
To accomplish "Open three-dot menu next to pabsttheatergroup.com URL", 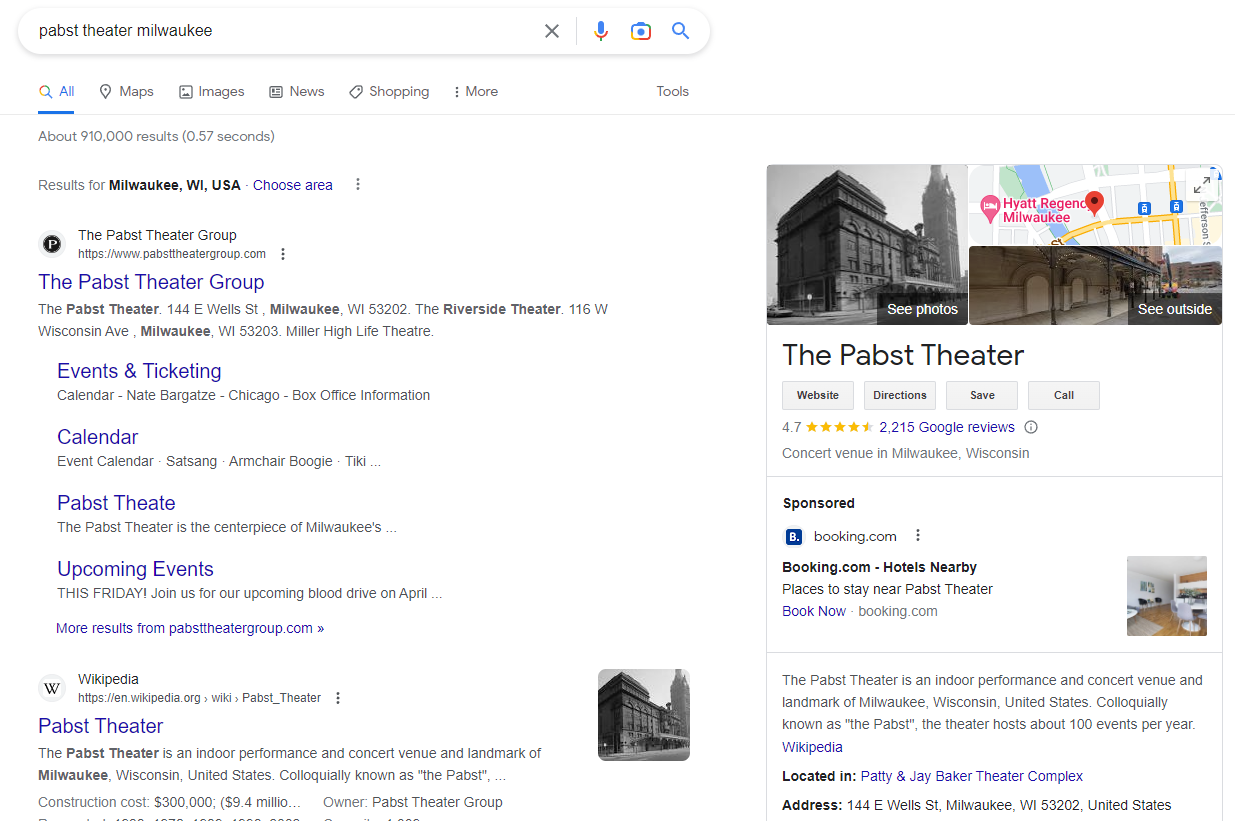I will click(x=283, y=254).
